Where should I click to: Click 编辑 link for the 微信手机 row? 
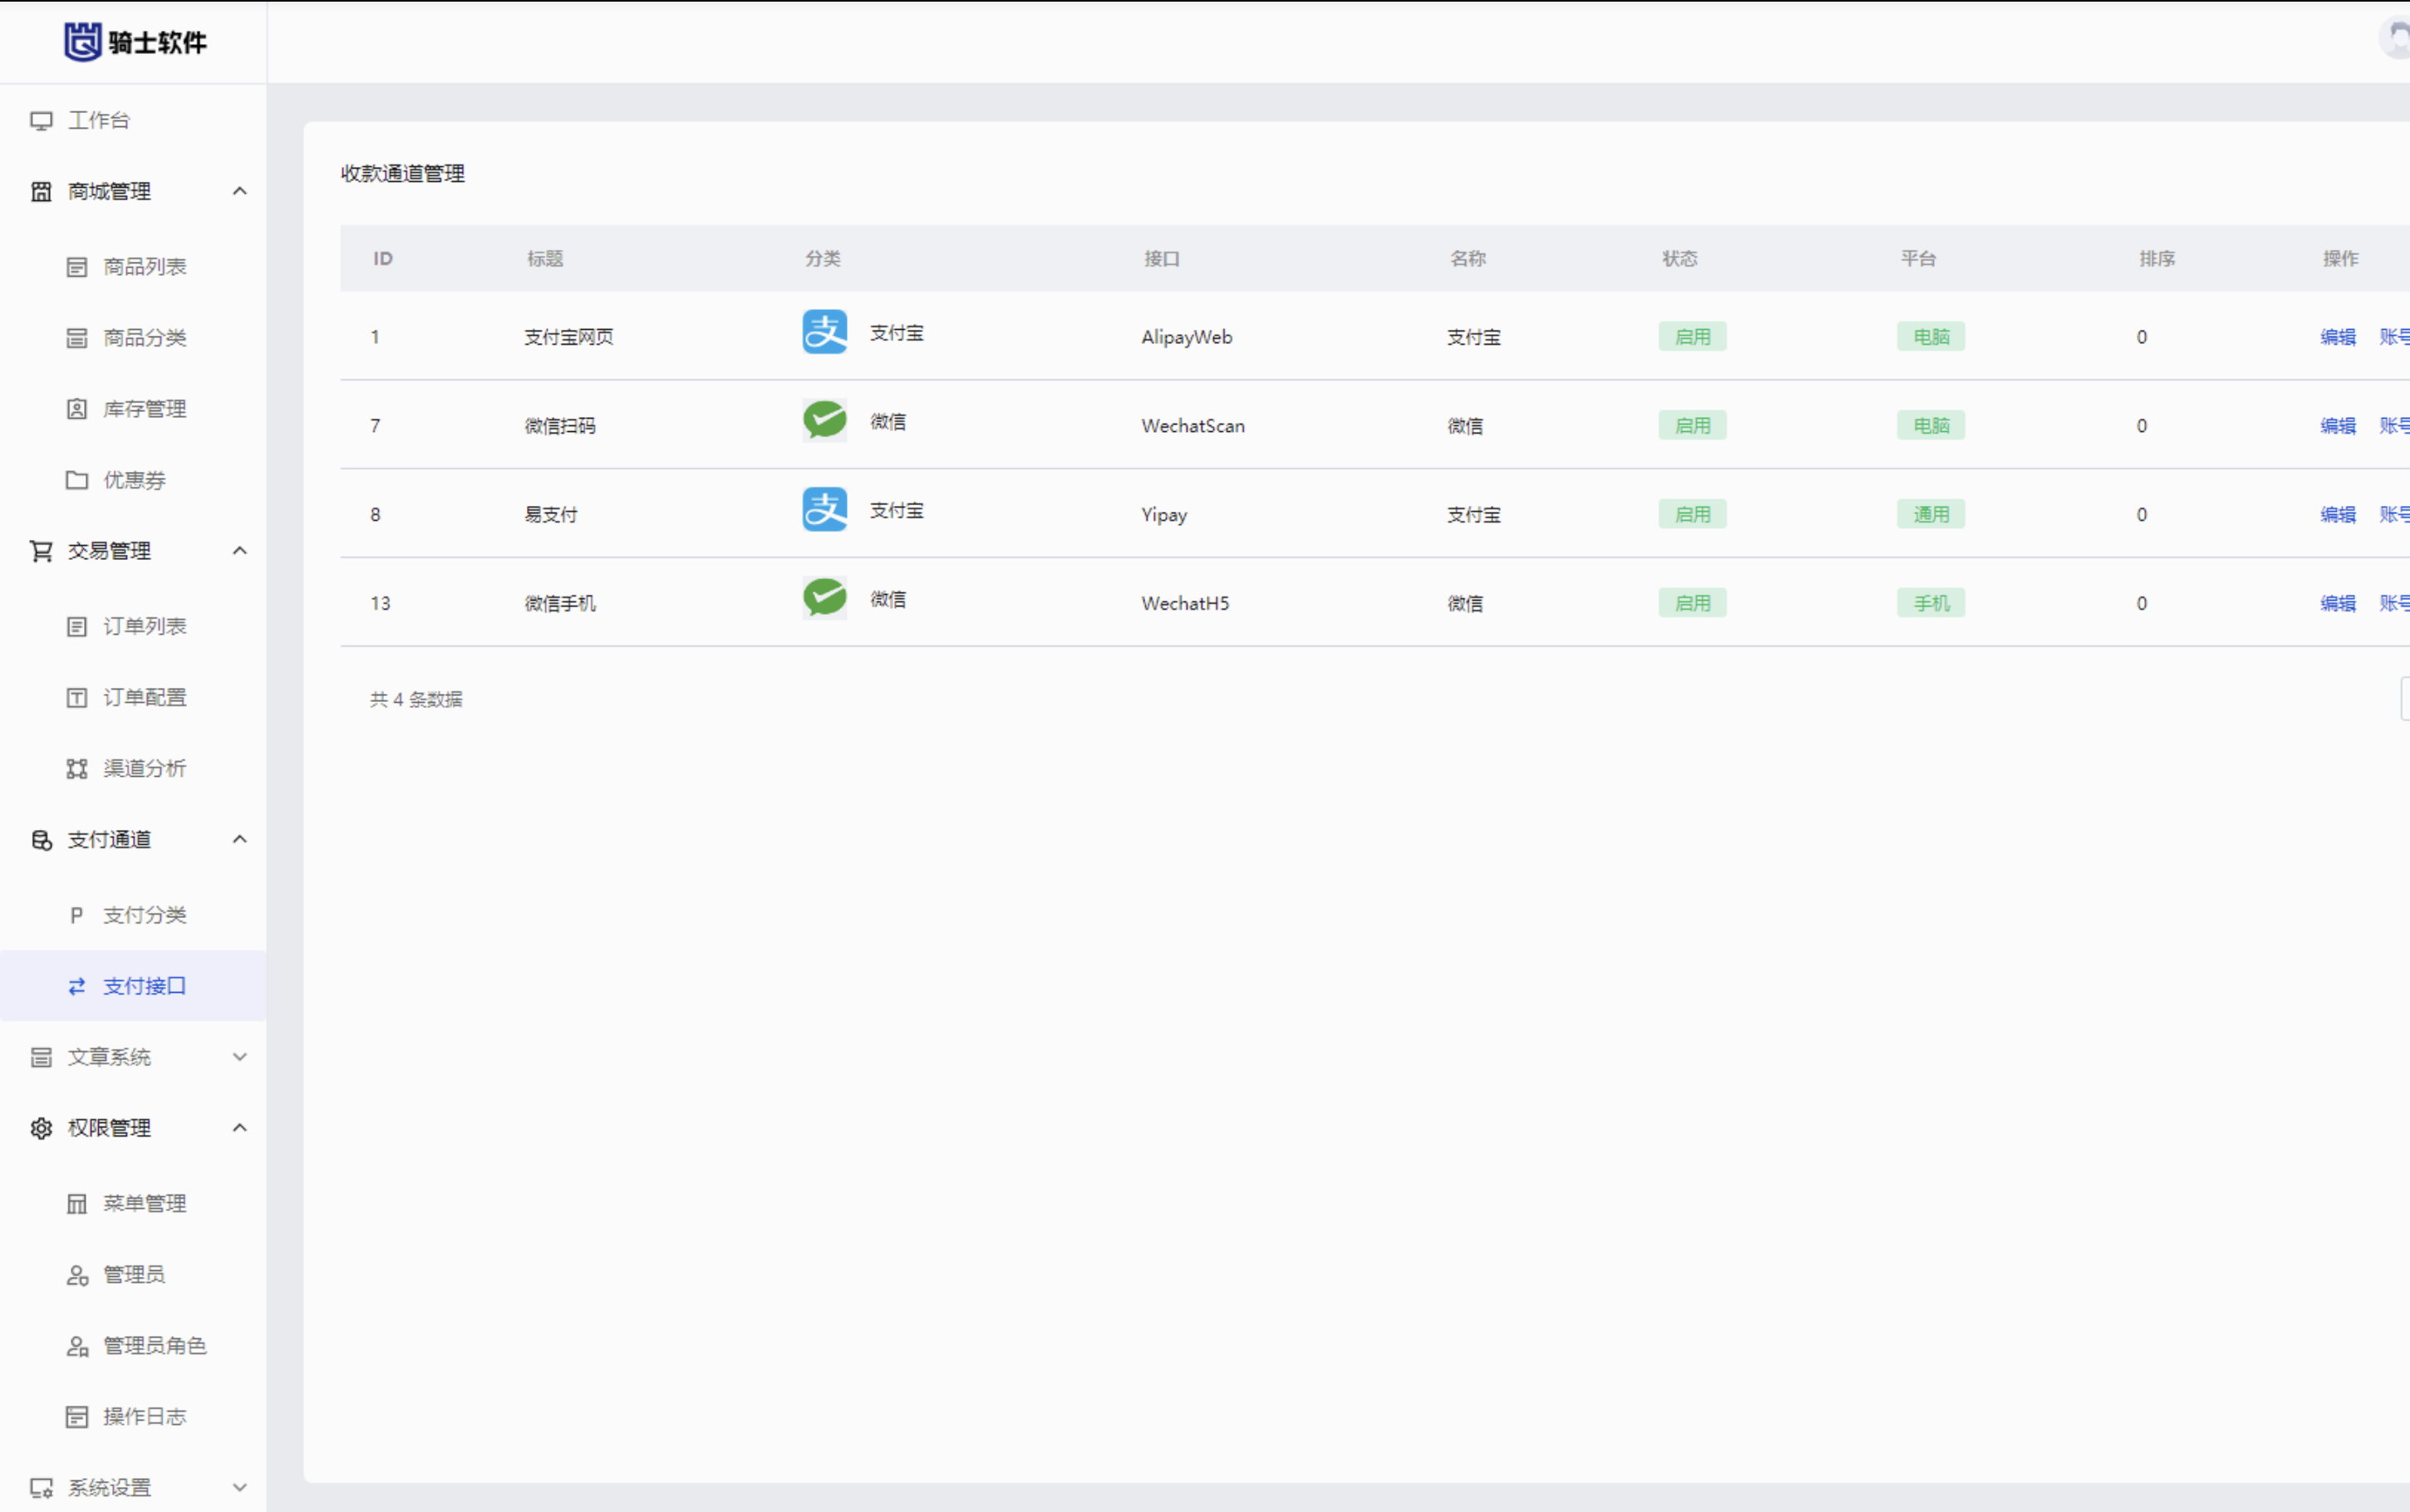2337,603
